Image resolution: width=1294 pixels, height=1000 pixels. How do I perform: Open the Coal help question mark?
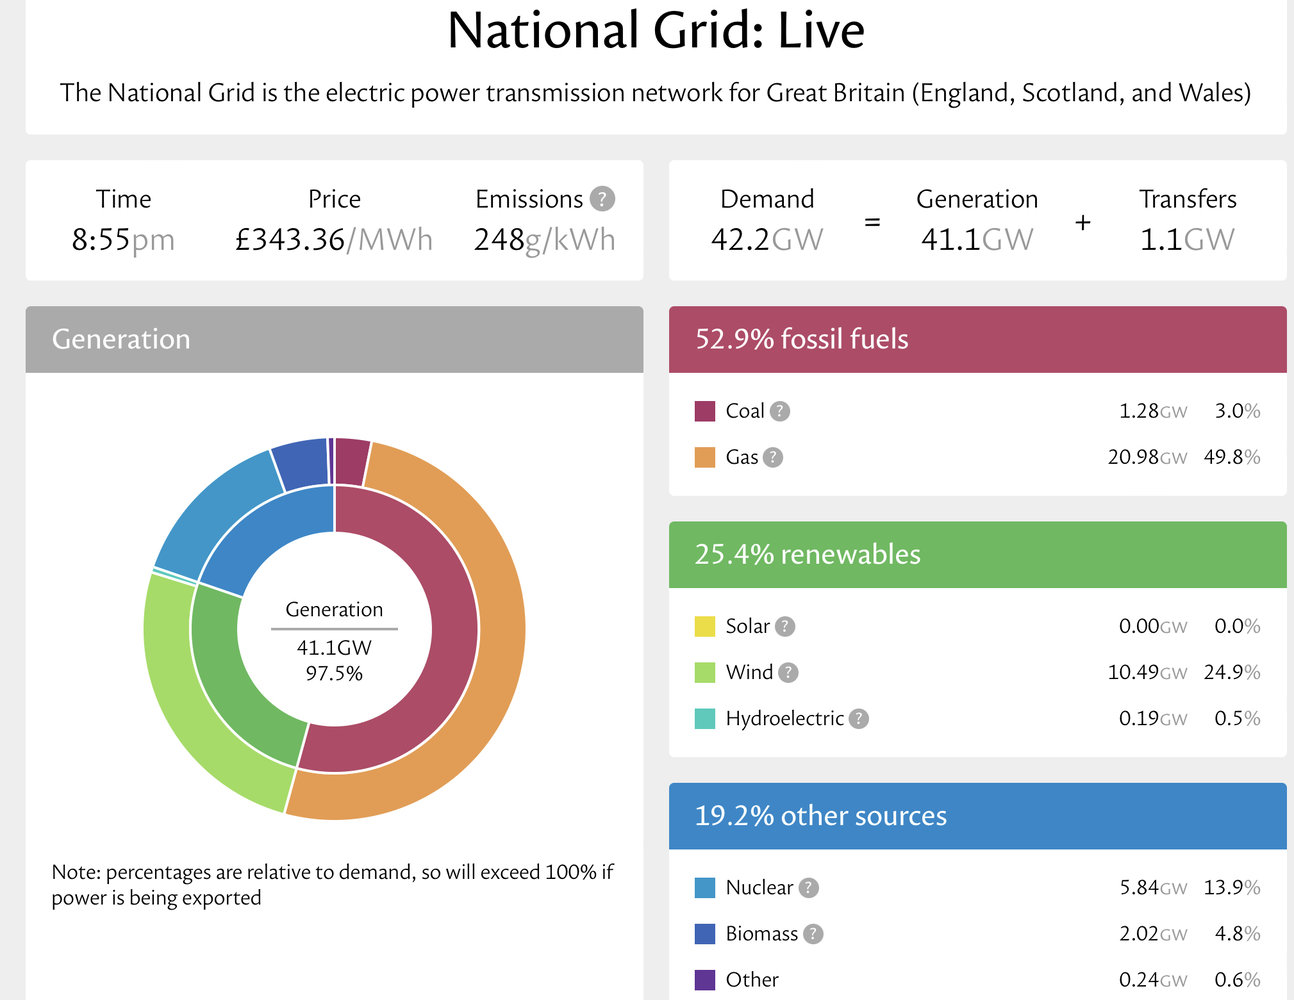780,411
